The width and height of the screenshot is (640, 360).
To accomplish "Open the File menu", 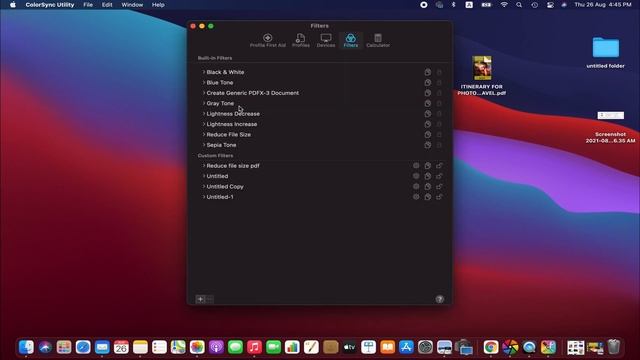I will tap(88, 5).
